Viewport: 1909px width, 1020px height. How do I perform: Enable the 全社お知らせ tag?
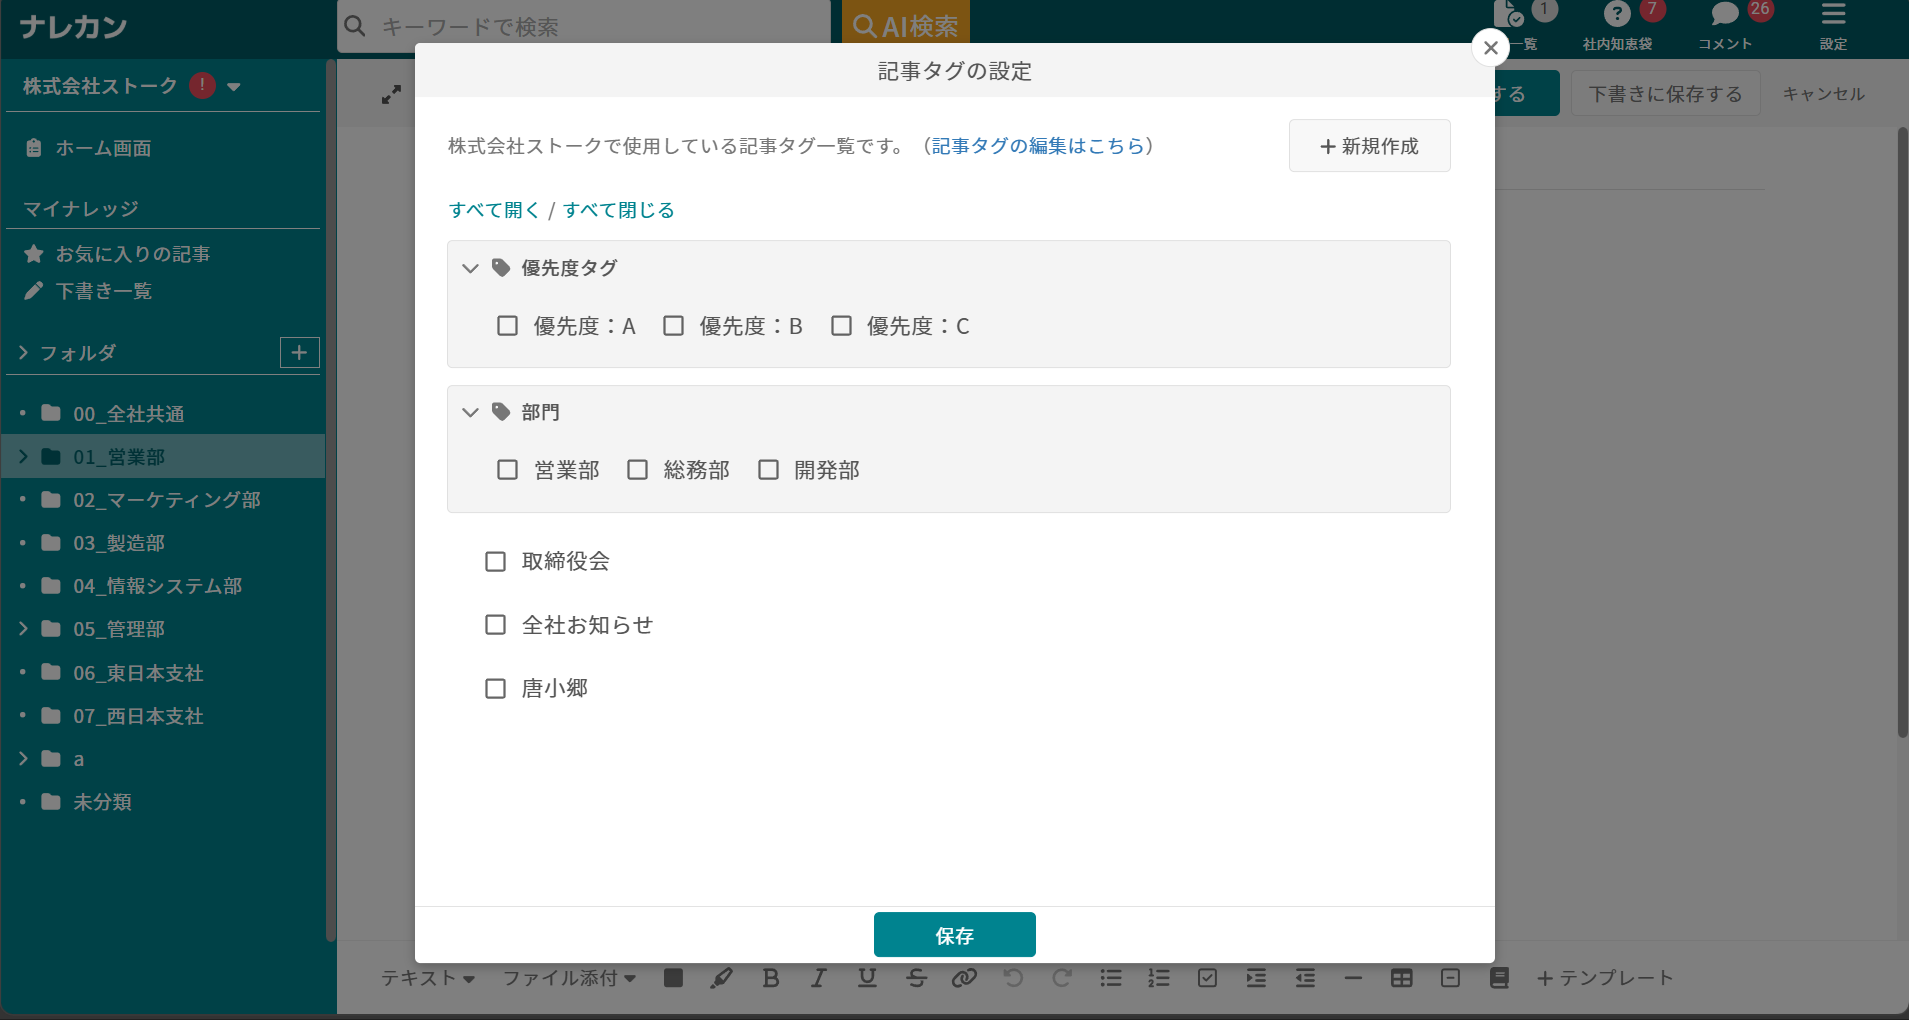[x=495, y=625]
